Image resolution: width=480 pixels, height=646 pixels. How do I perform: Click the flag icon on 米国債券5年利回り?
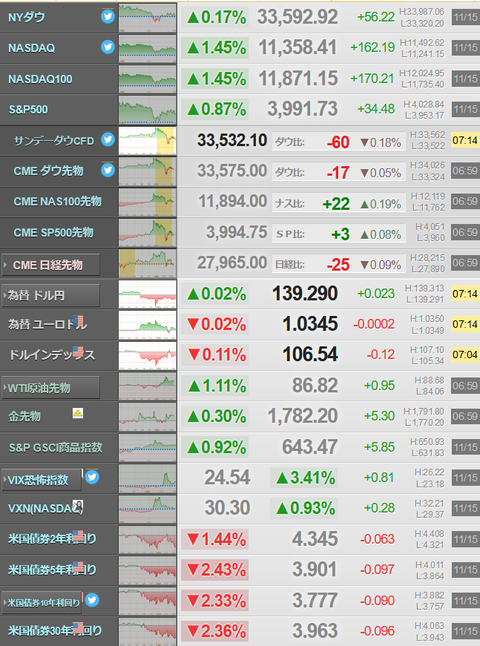coord(78,566)
